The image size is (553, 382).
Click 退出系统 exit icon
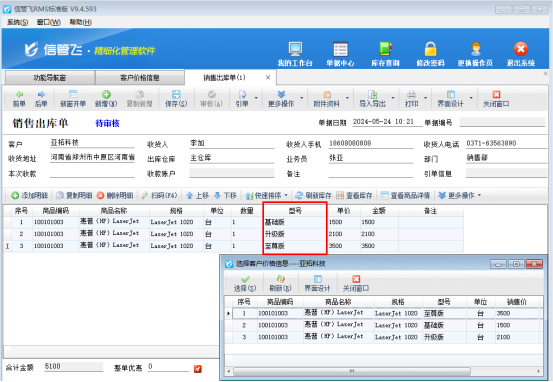pos(521,49)
